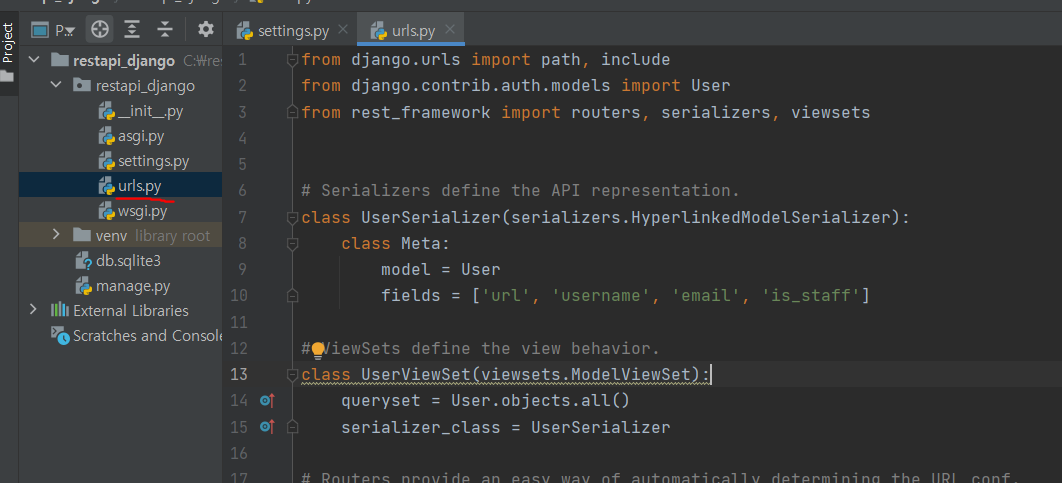
Task: Click 'viewsets' at end of line 3
Action: [830, 112]
